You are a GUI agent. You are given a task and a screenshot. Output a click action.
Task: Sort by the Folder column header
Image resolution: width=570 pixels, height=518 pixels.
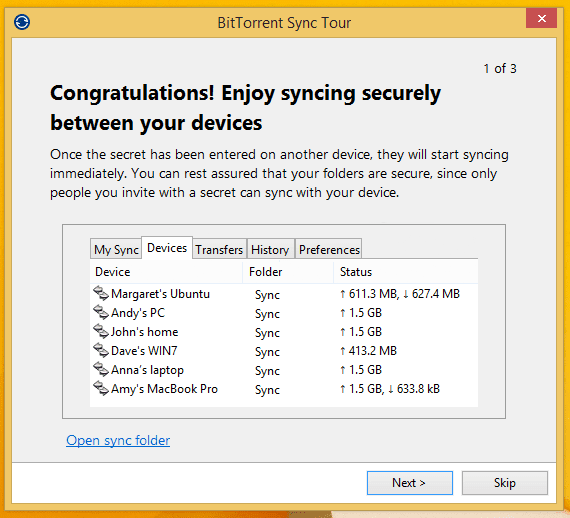[288, 272]
